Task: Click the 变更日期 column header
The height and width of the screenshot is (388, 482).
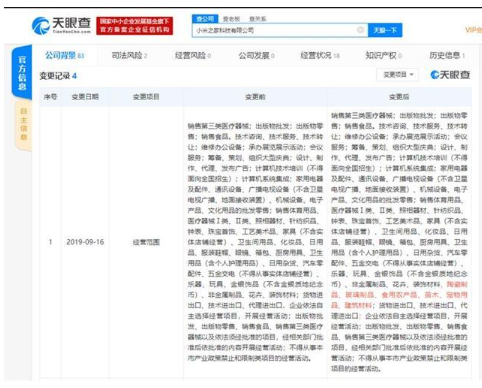Action: point(85,97)
